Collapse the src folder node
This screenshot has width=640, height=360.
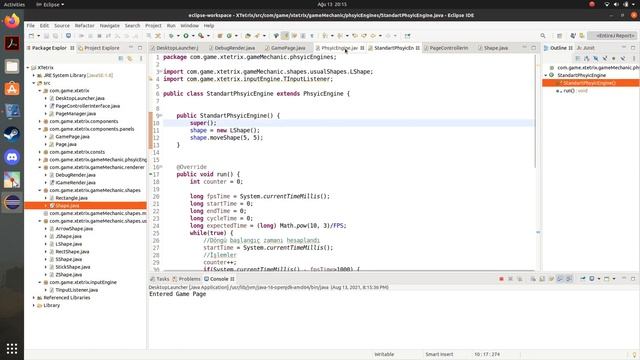pos(34,83)
